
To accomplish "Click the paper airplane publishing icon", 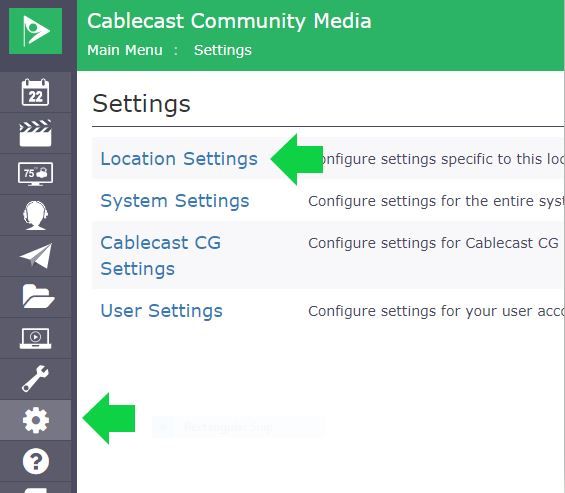I will click(36, 256).
